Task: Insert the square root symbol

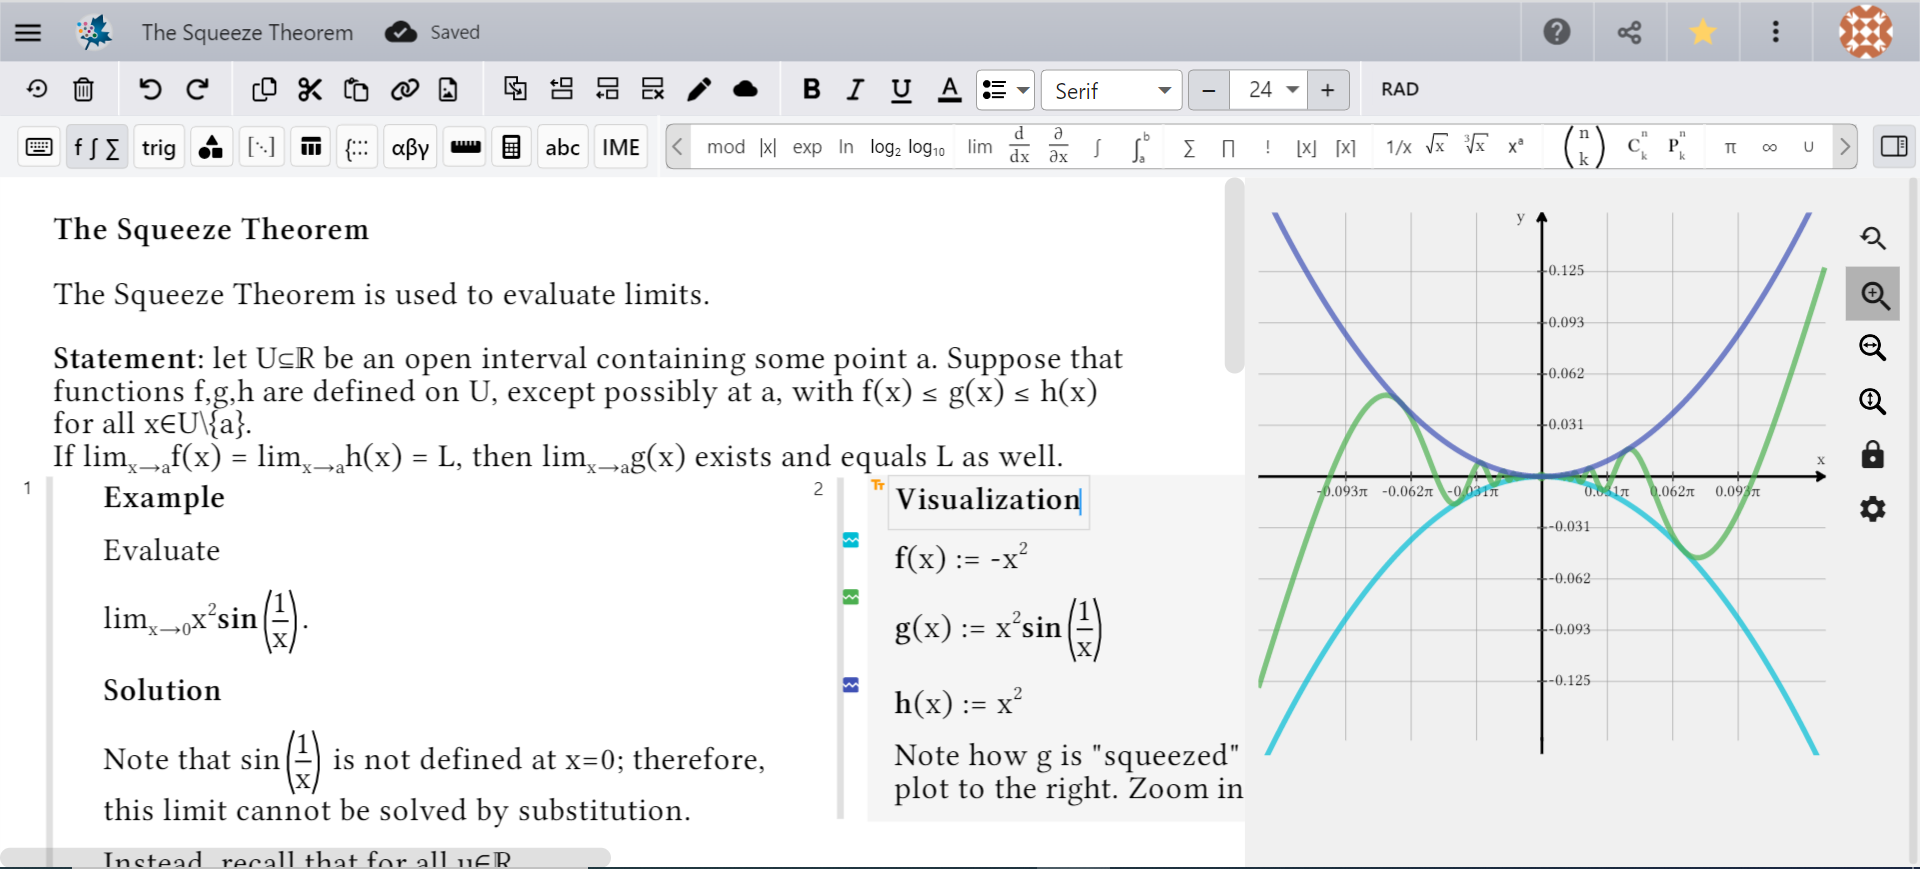Action: click(x=1436, y=145)
